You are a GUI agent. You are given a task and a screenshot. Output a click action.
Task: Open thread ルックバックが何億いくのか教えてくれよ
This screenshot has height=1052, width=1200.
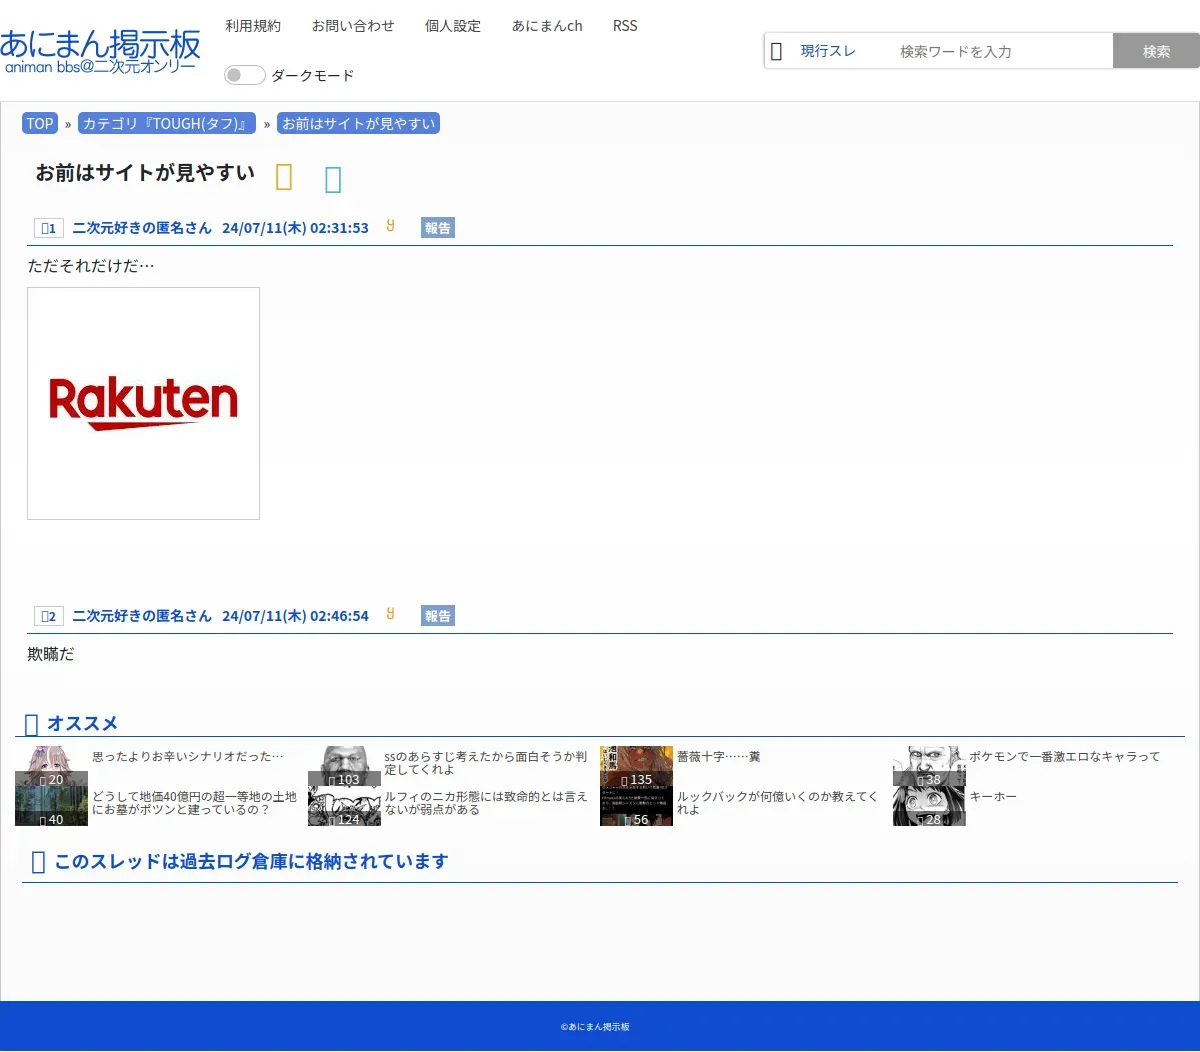(777, 803)
